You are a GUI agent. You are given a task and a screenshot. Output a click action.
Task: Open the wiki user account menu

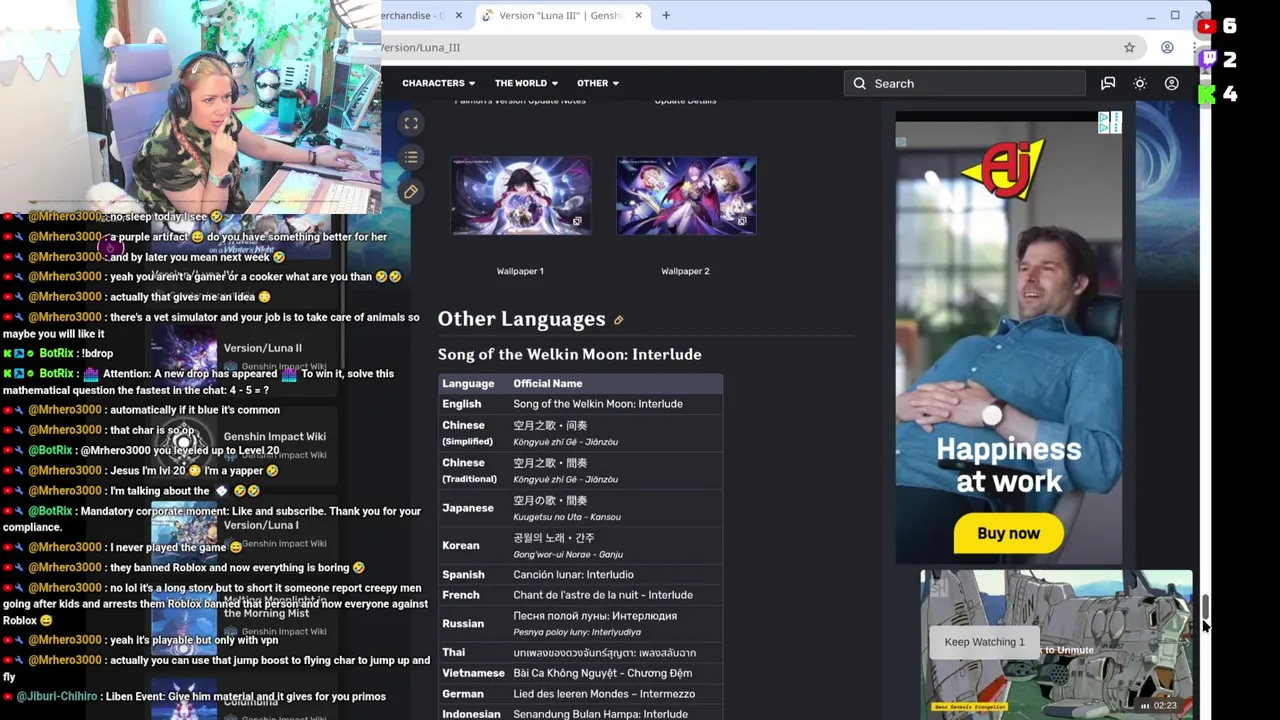[x=1172, y=83]
